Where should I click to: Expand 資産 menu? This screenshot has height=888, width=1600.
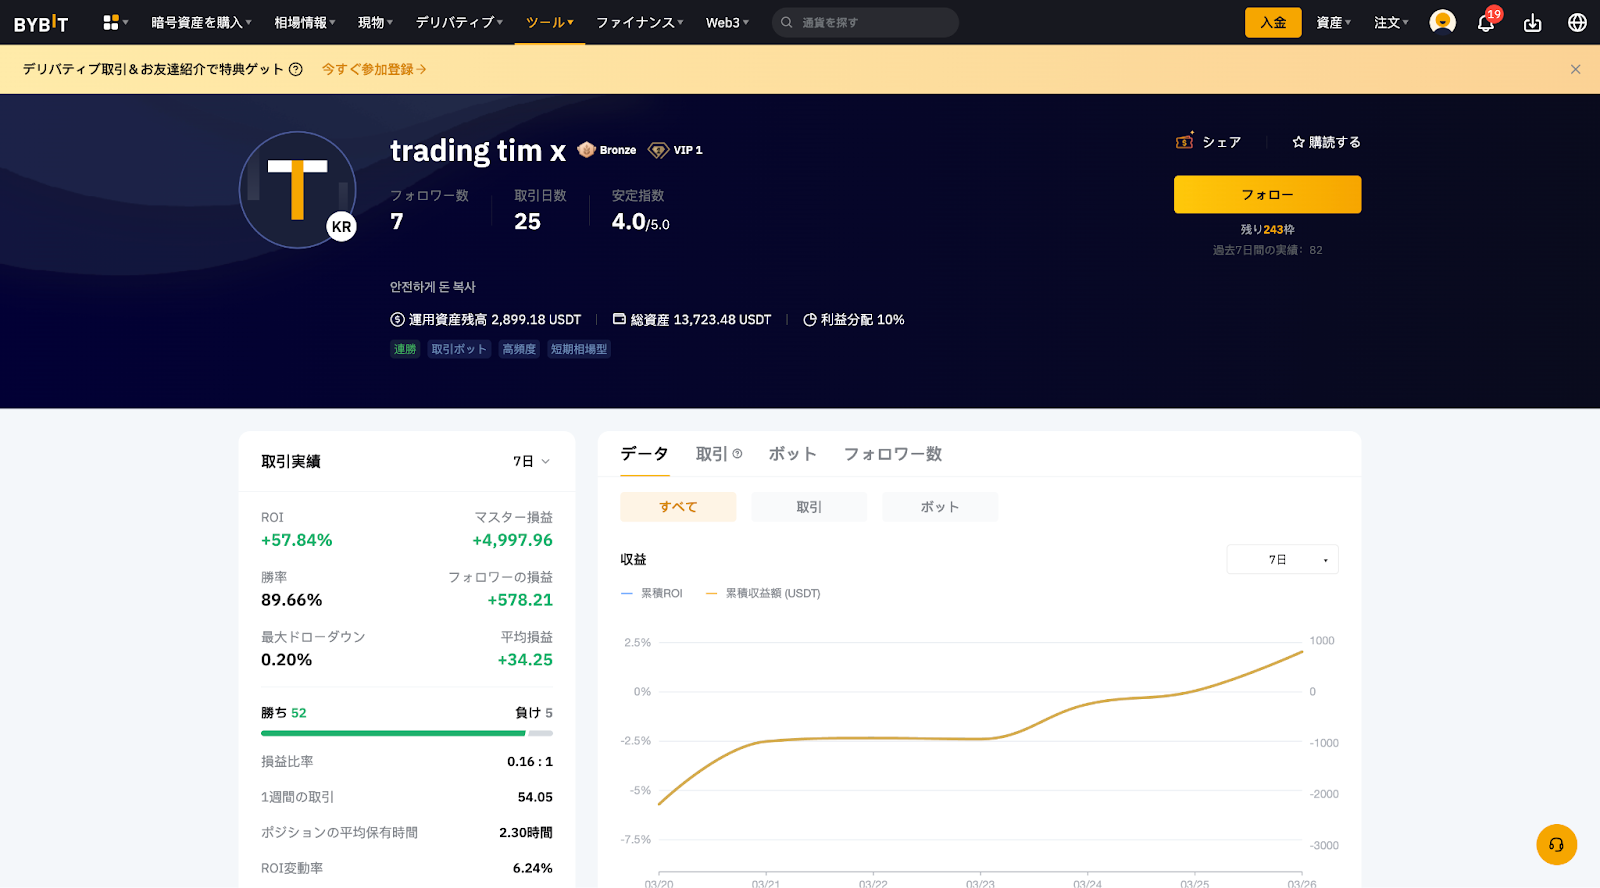pos(1334,22)
